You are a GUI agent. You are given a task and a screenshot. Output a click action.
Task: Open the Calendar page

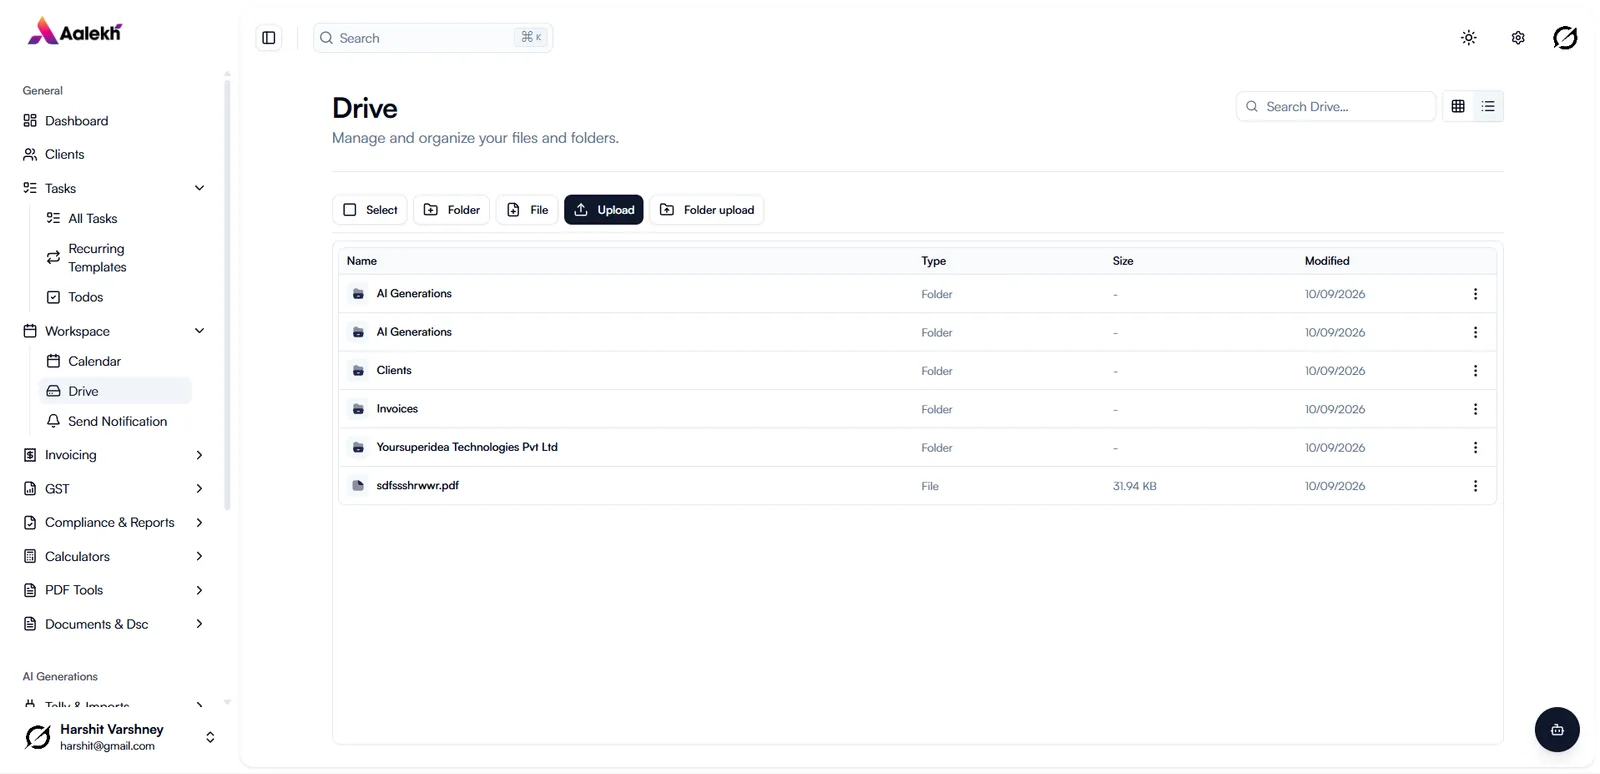116,361
